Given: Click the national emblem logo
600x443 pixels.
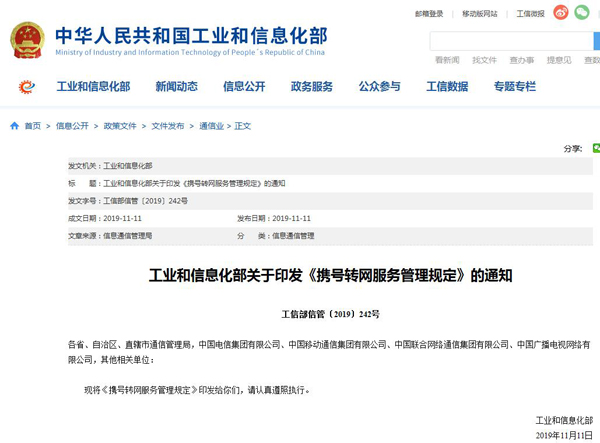Looking at the screenshot, I should (x=27, y=39).
